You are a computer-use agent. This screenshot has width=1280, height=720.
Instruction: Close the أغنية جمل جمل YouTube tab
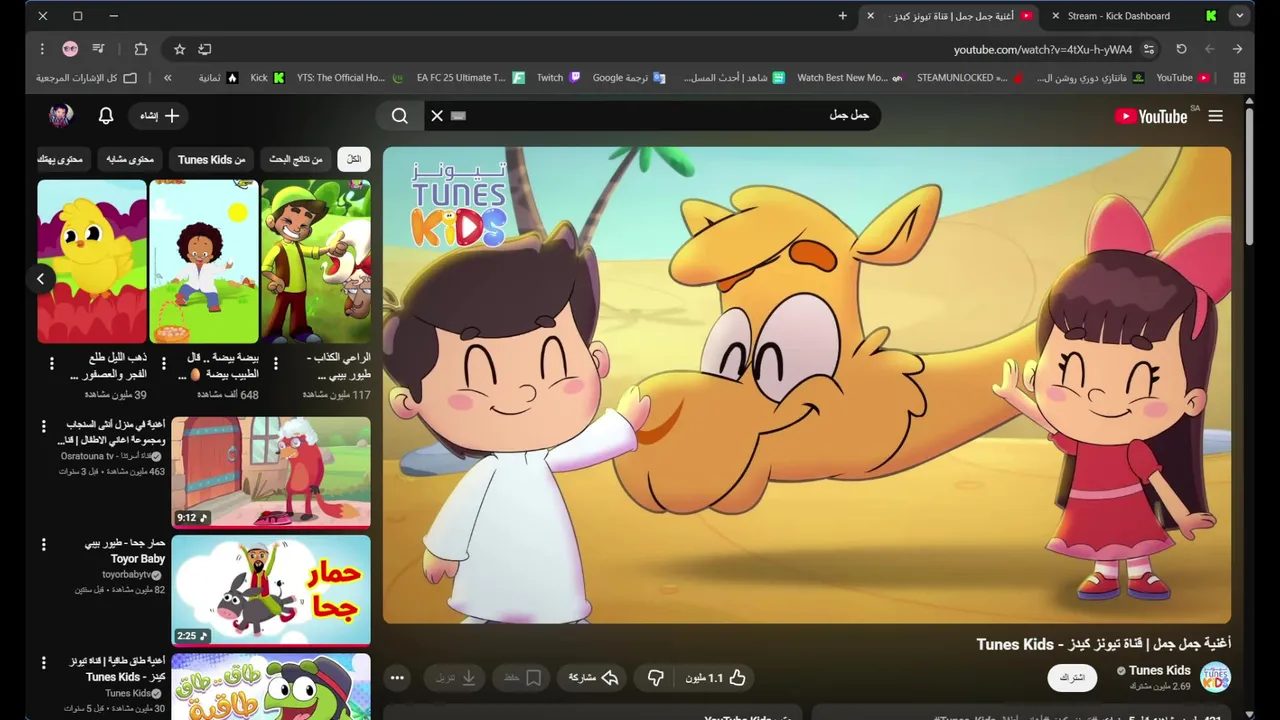pyautogui.click(x=870, y=16)
